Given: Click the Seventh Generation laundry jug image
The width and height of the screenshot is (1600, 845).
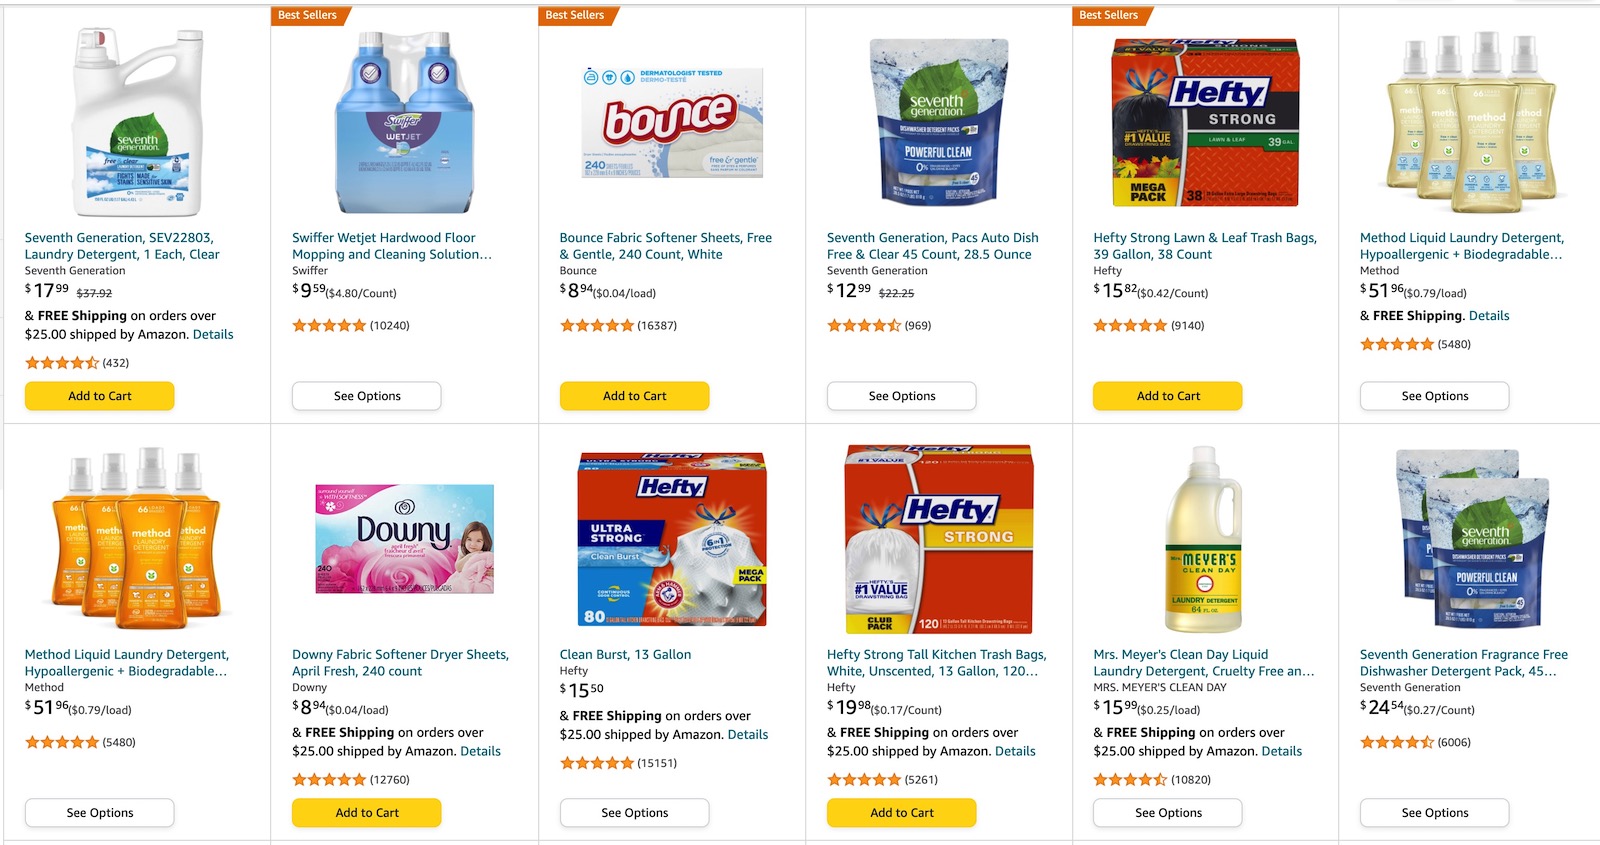Looking at the screenshot, I should pos(137,122).
